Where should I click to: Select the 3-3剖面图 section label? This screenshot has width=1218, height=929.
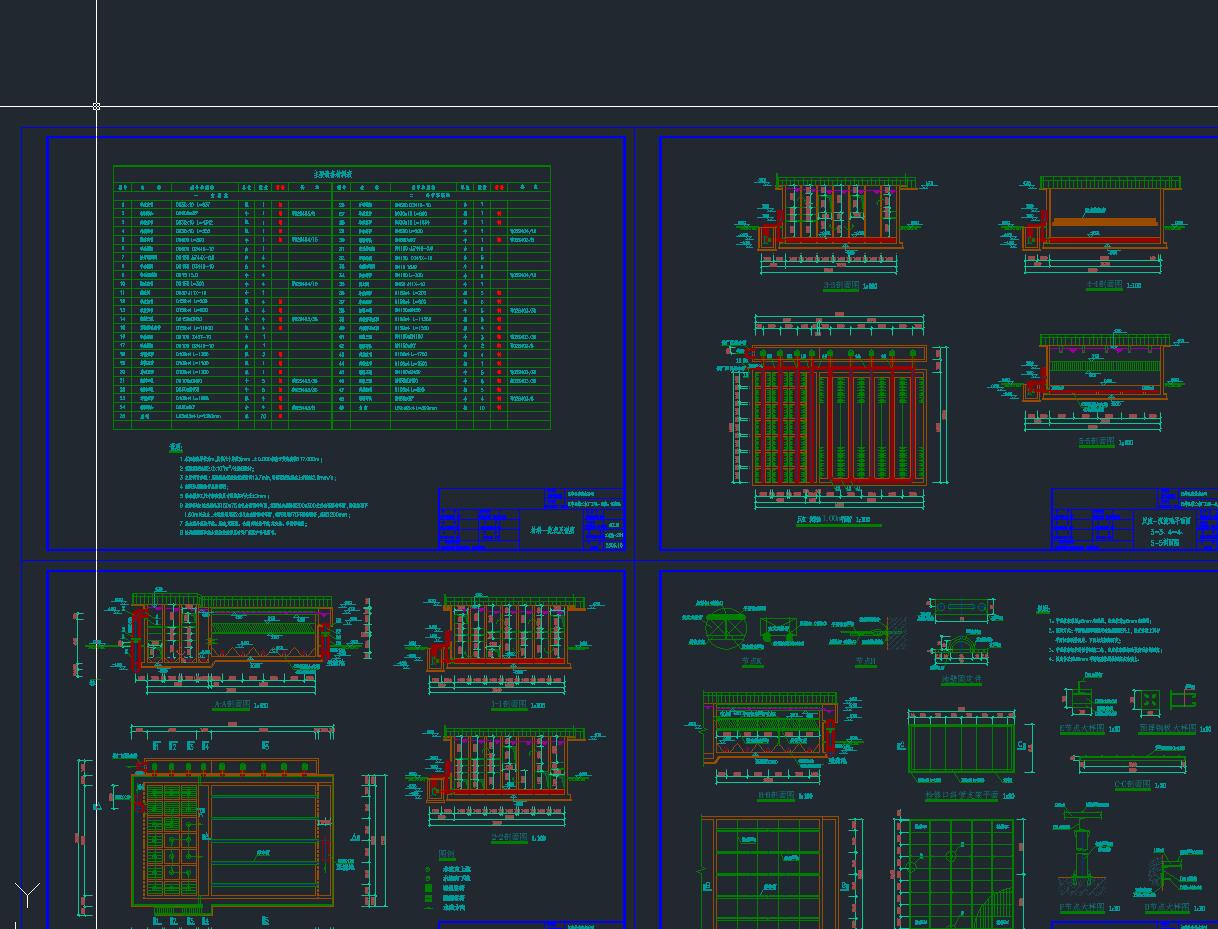pyautogui.click(x=841, y=285)
